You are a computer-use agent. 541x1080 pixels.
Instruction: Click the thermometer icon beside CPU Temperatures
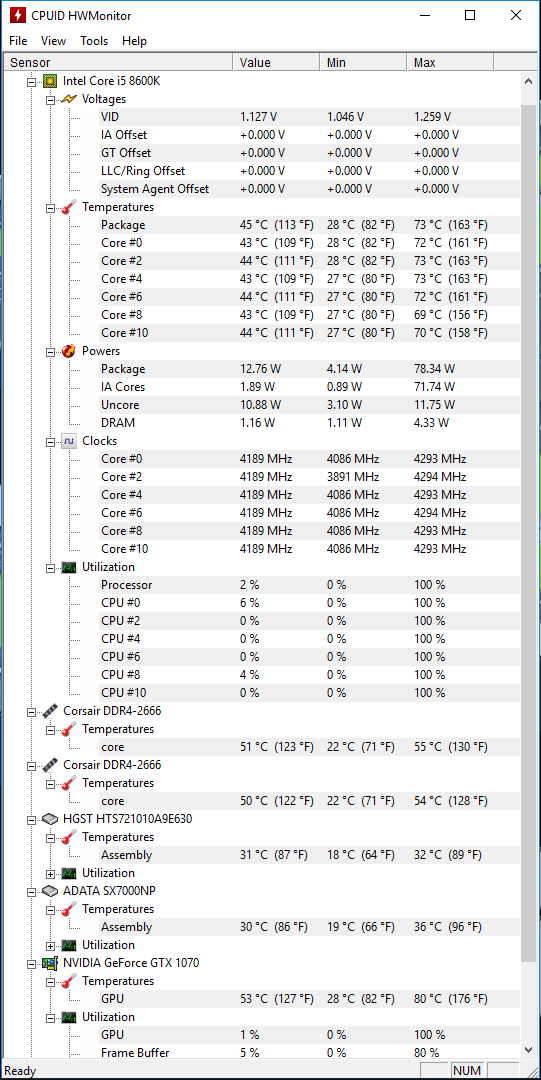(x=69, y=207)
